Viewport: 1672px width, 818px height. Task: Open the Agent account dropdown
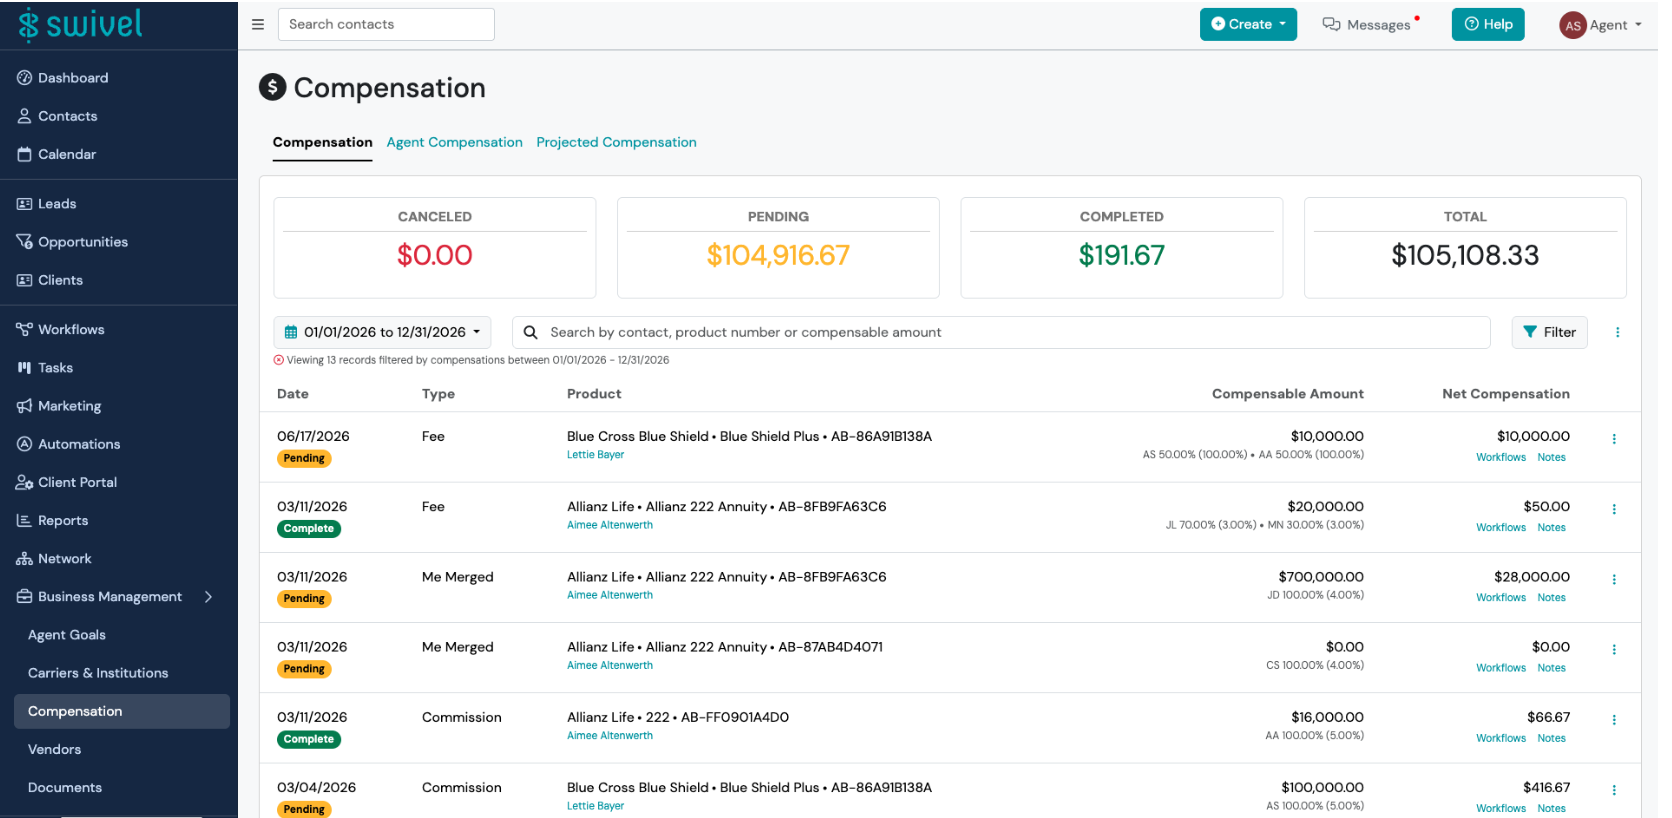(x=1600, y=25)
